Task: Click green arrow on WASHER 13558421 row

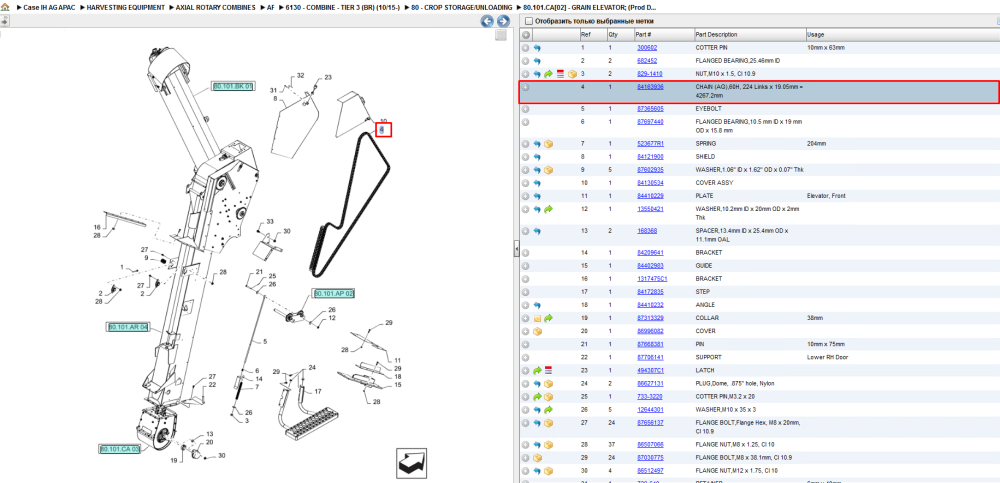Action: pyautogui.click(x=548, y=209)
